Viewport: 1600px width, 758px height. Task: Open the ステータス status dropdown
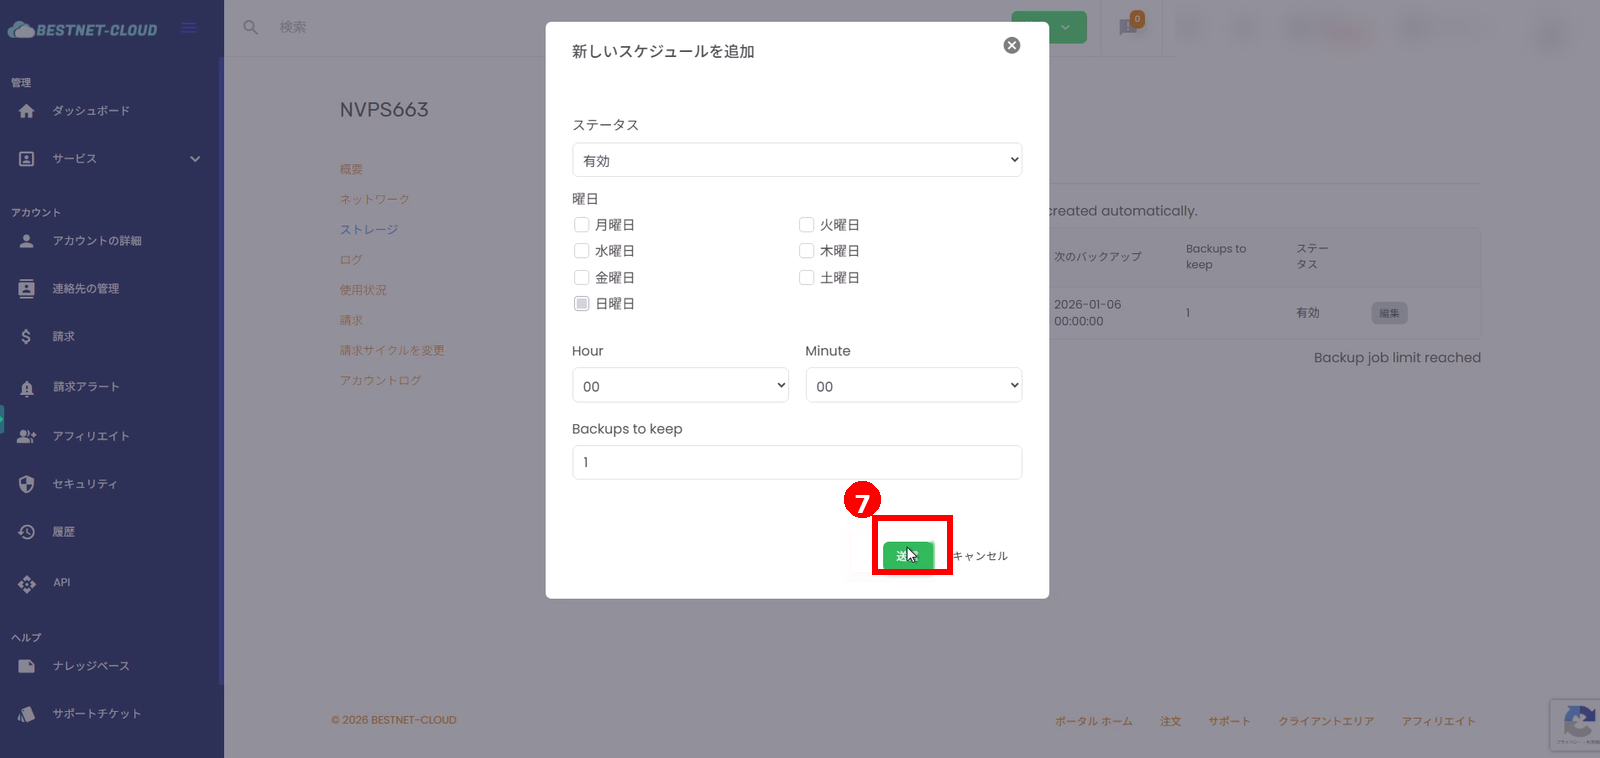click(x=796, y=160)
